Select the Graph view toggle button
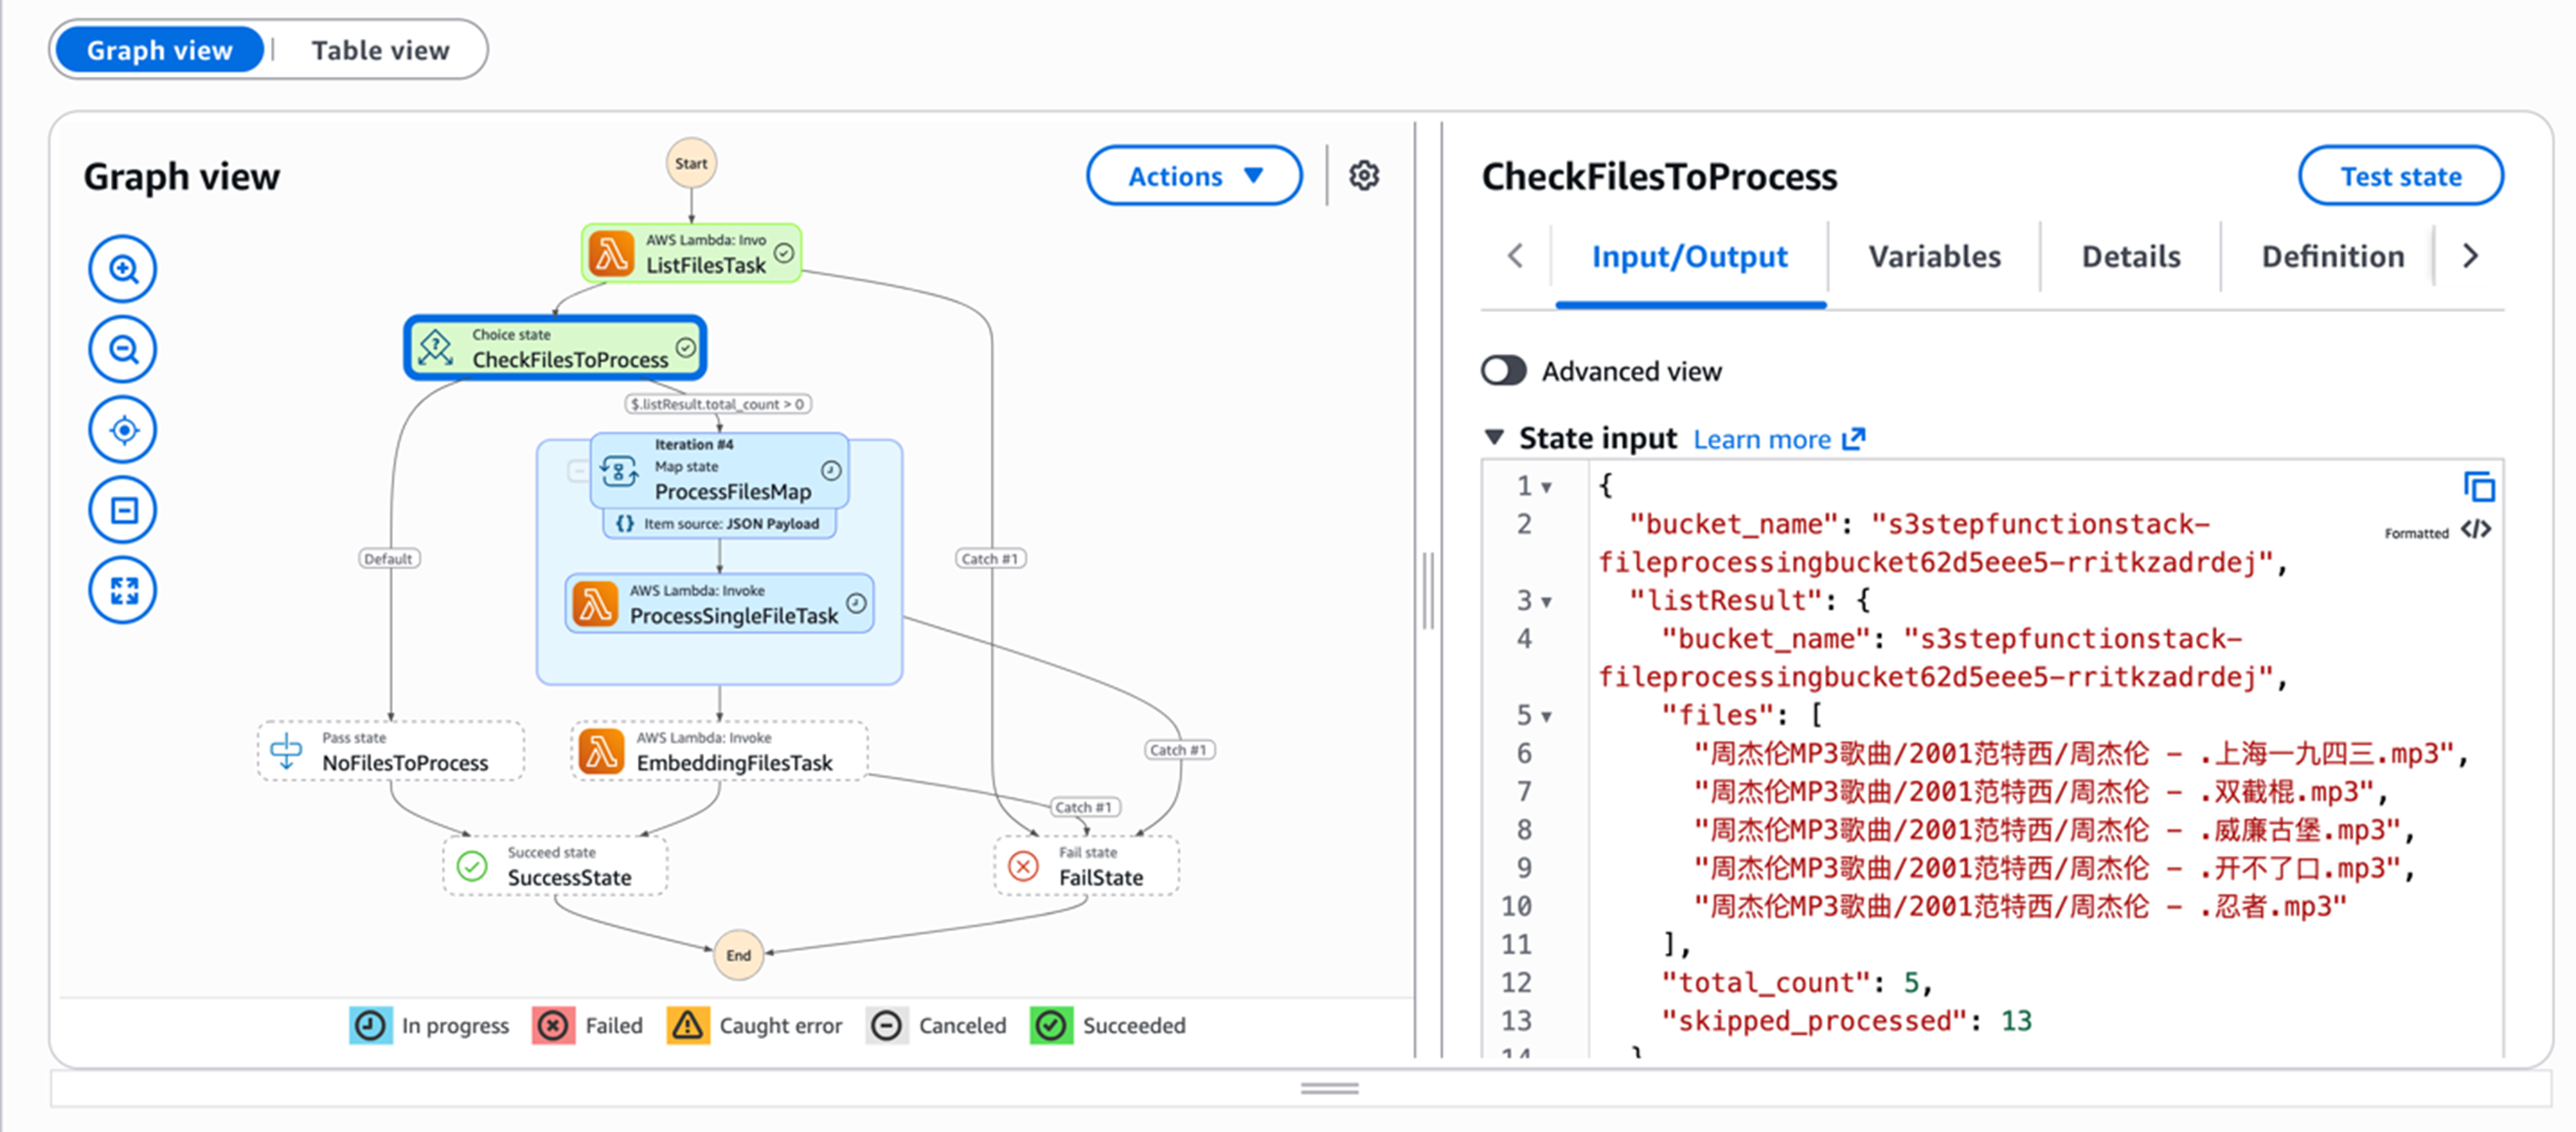The height and width of the screenshot is (1132, 2576). click(160, 50)
